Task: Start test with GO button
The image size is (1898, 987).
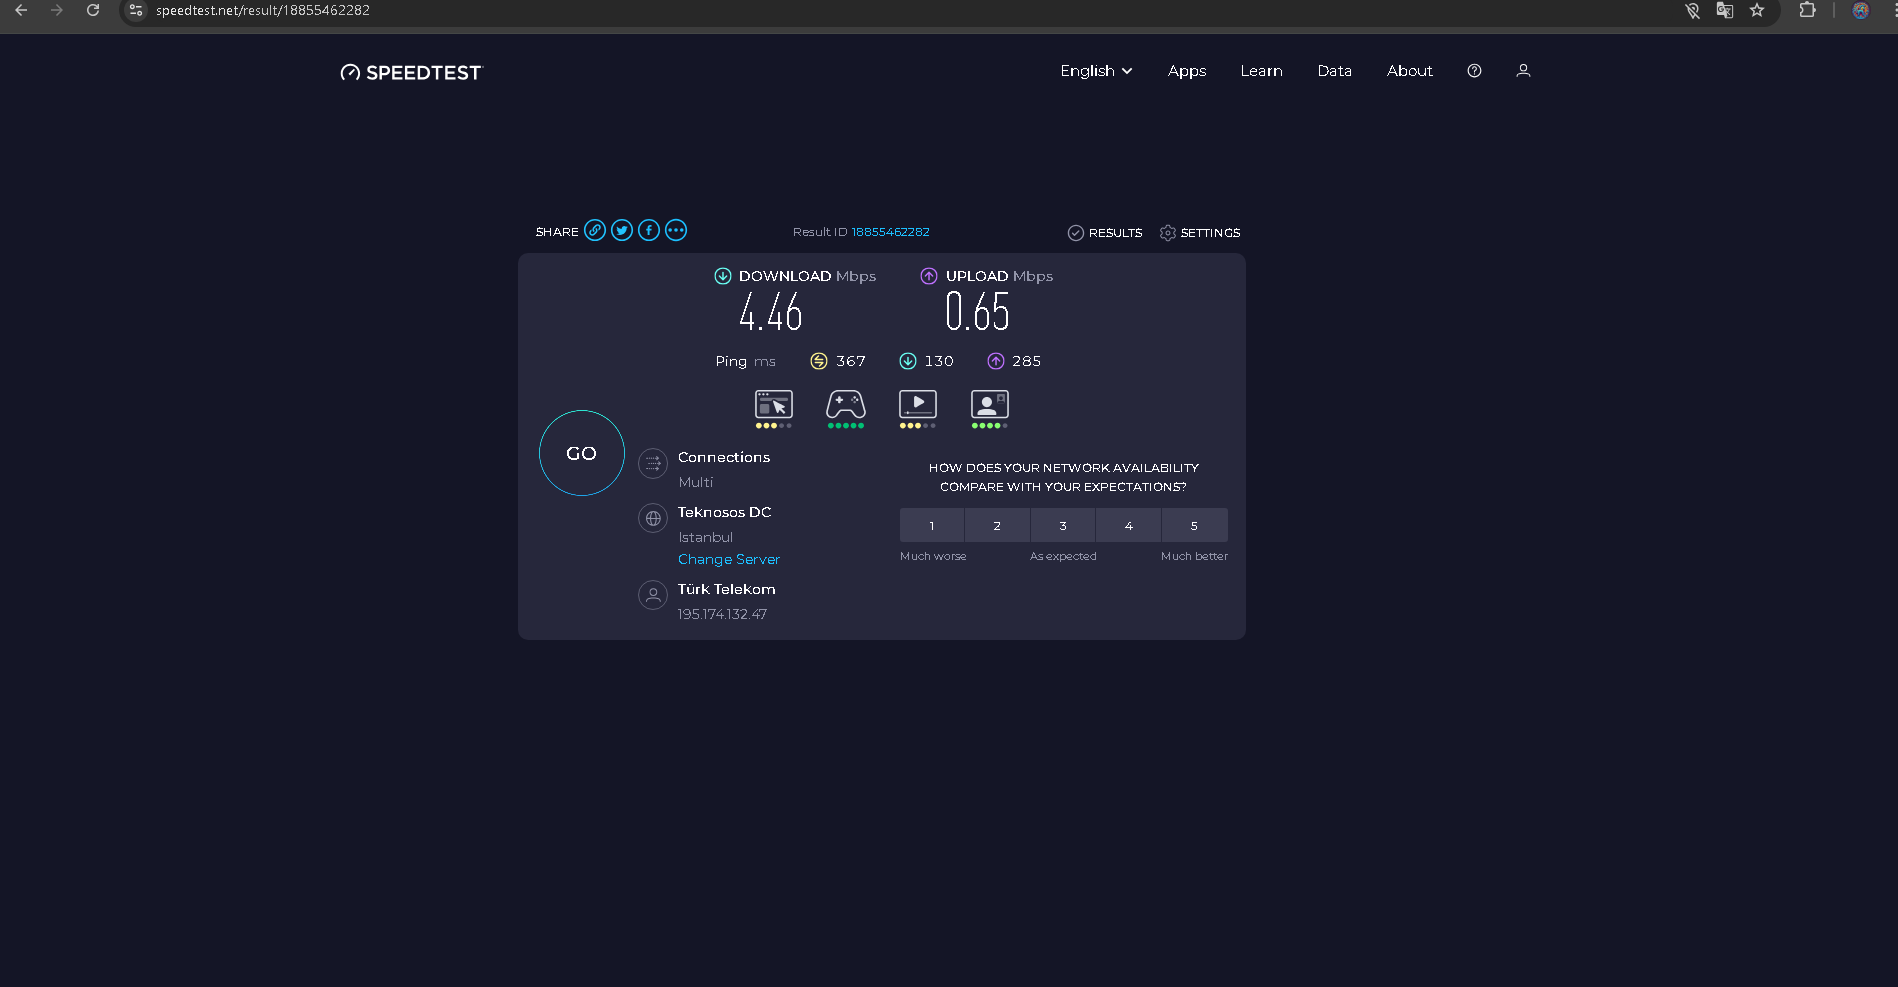Action: [582, 453]
